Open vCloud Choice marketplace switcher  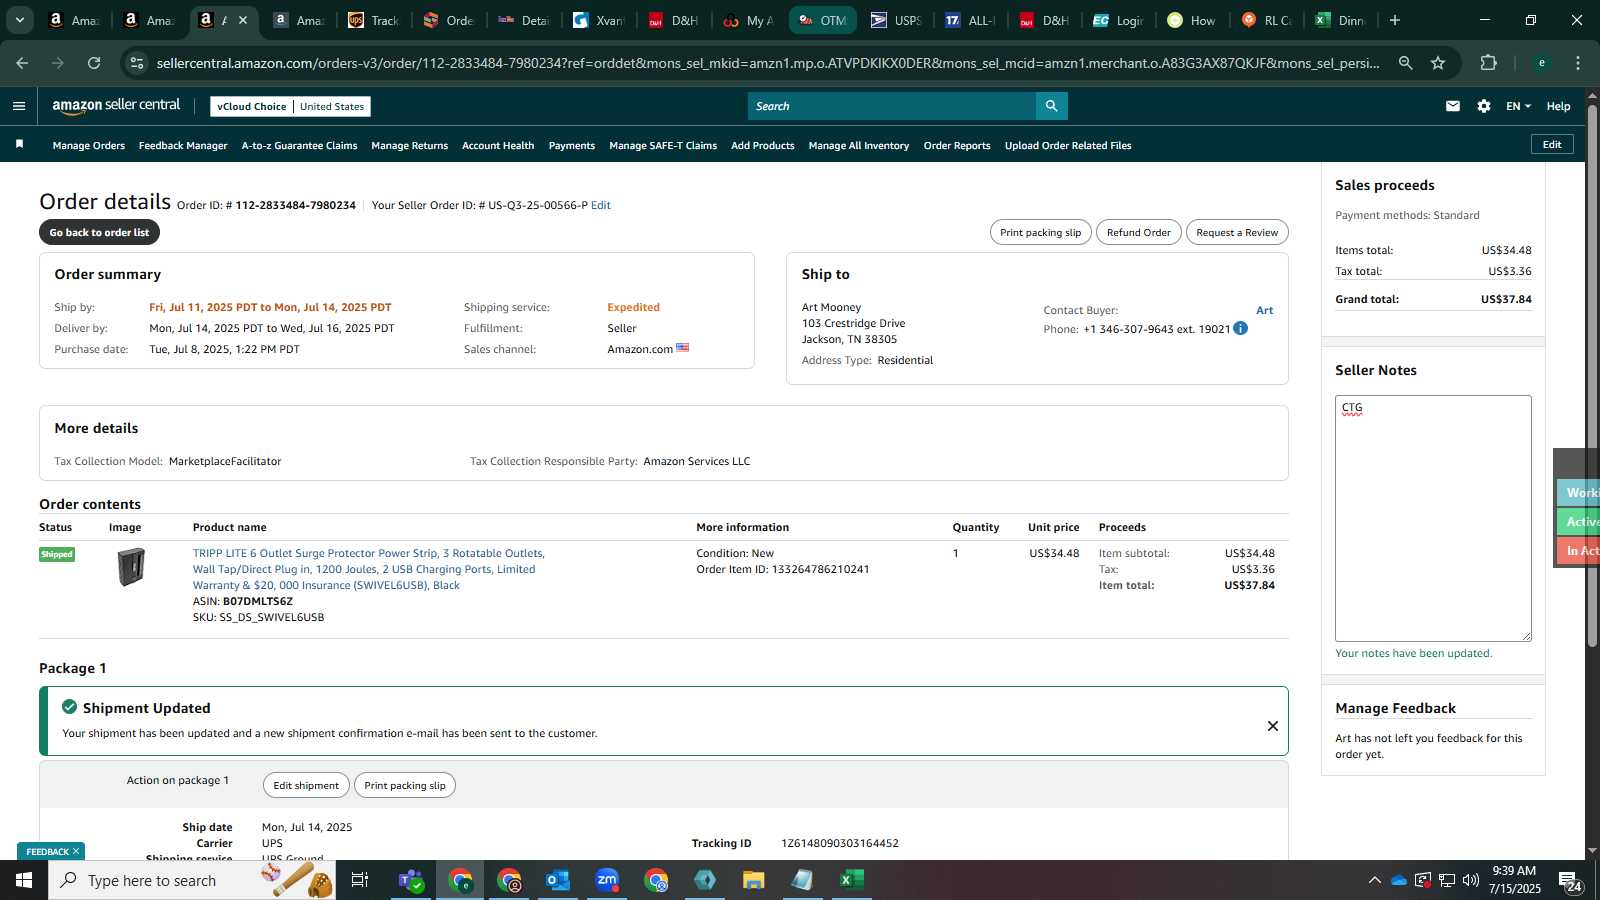(290, 106)
